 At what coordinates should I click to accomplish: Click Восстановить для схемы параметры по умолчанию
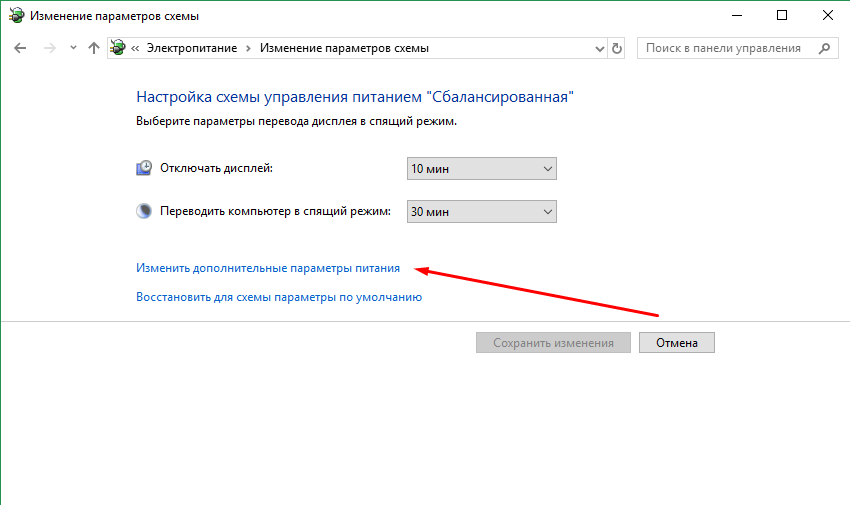pos(279,297)
